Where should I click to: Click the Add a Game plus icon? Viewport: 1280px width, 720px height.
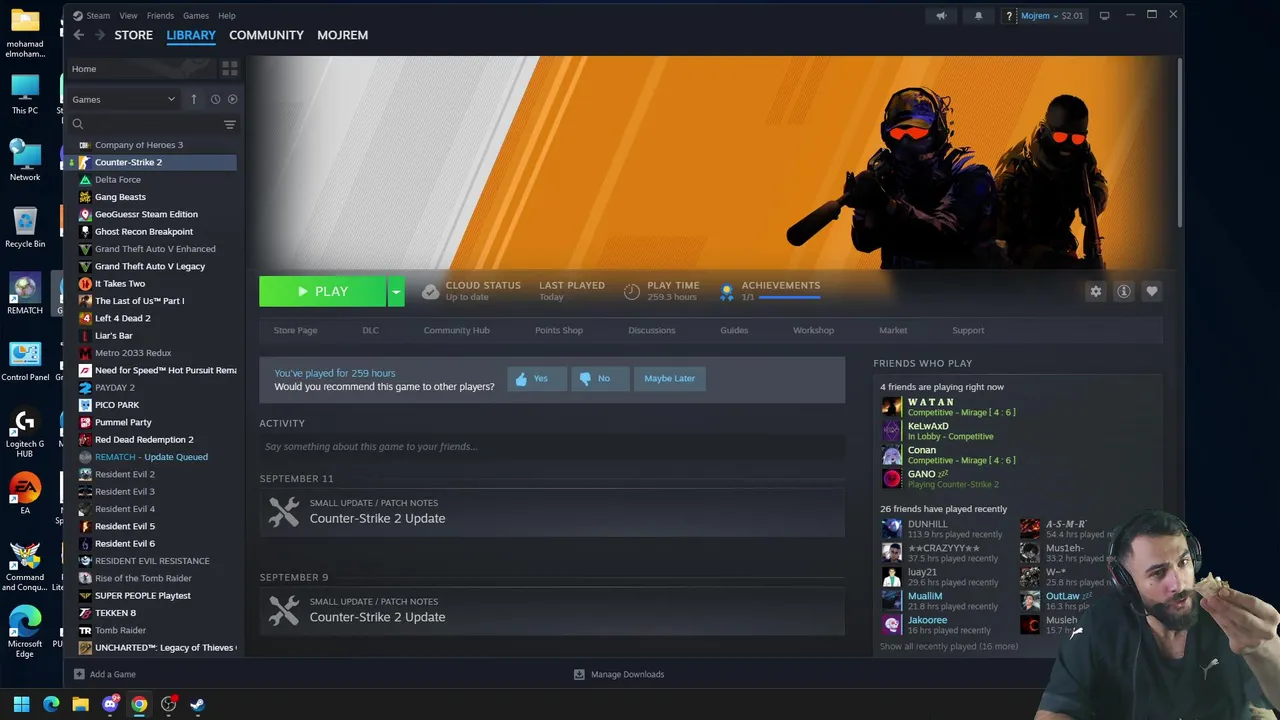click(x=79, y=674)
